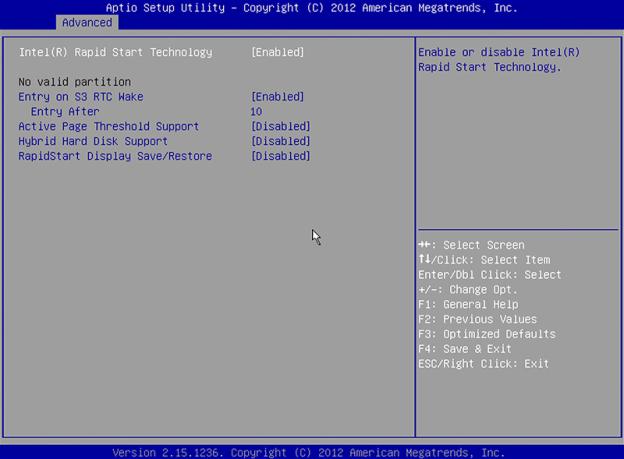This screenshot has width=624, height=459.
Task: Change RapidStart Display Save/Restore [Disabled] value
Action: click(281, 156)
